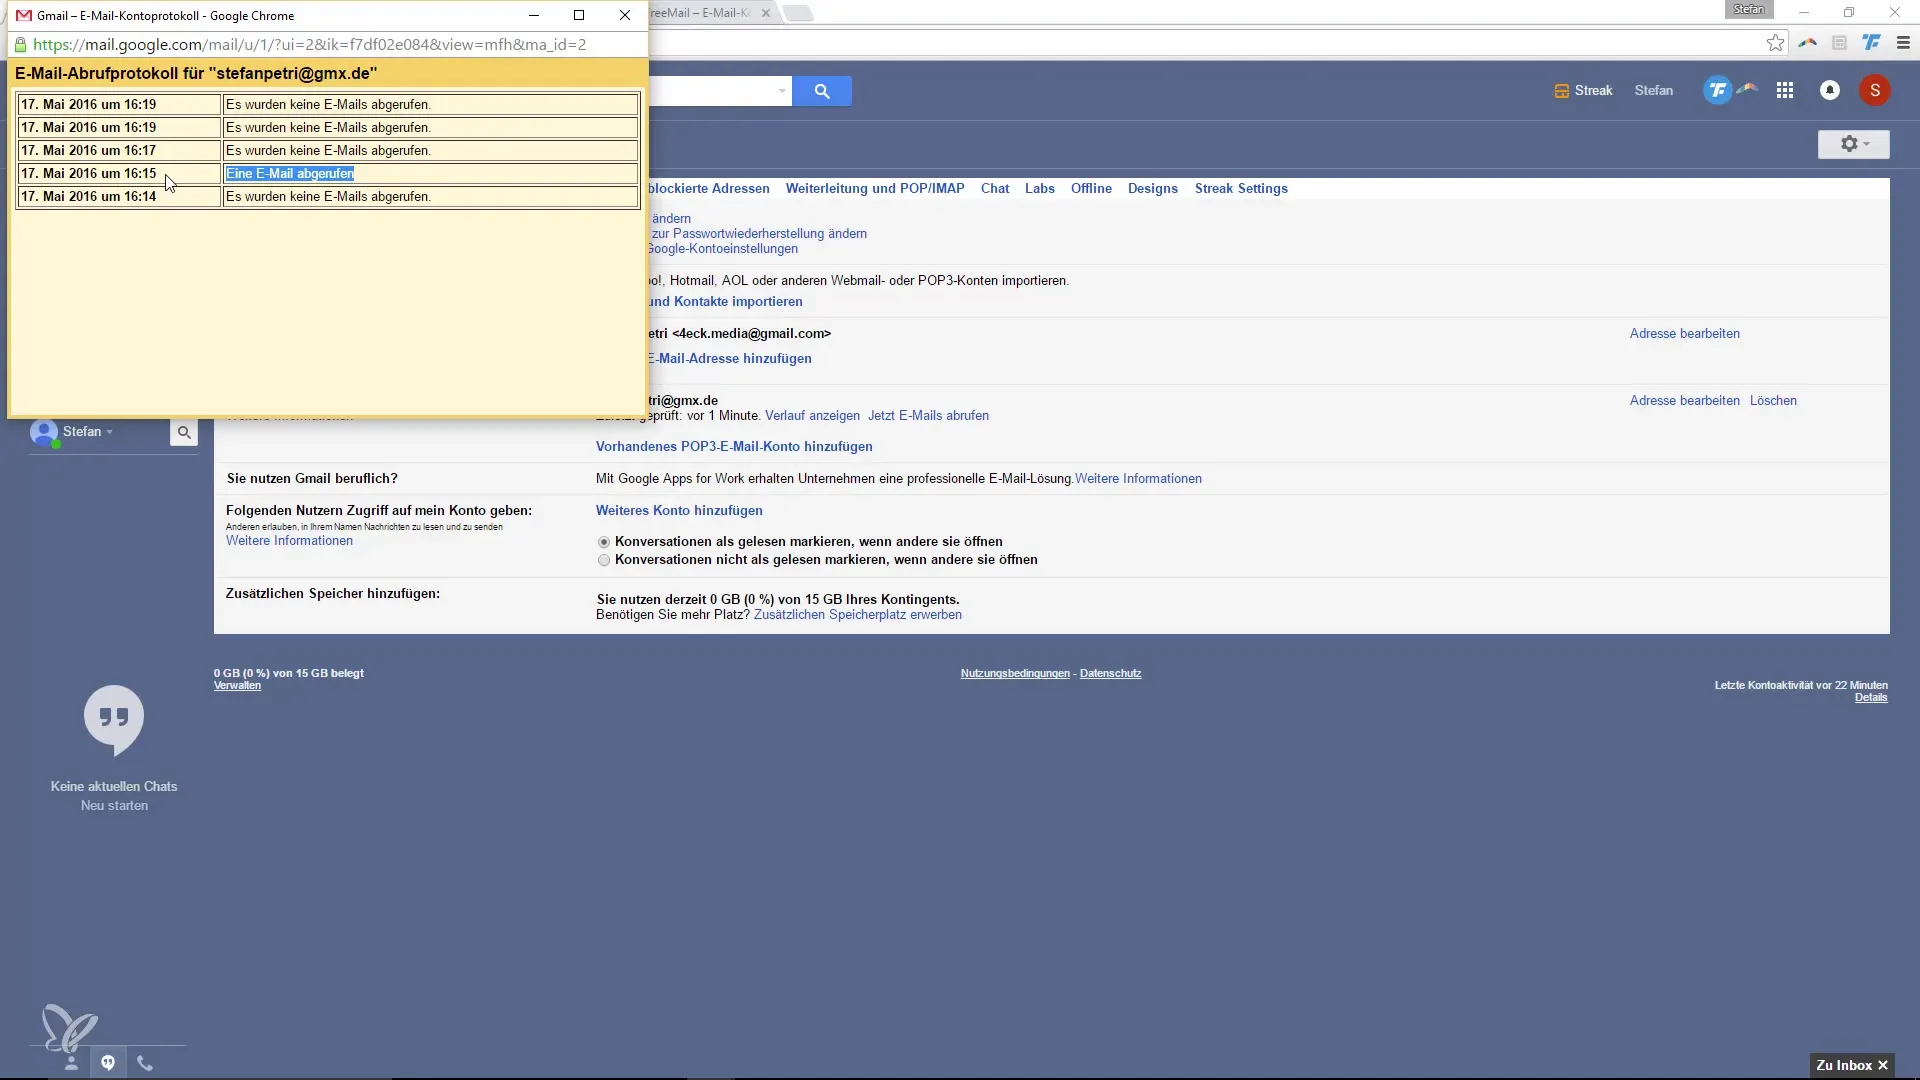Click Stefan label next to Streak in header
1920x1080 pixels.
[1653, 91]
